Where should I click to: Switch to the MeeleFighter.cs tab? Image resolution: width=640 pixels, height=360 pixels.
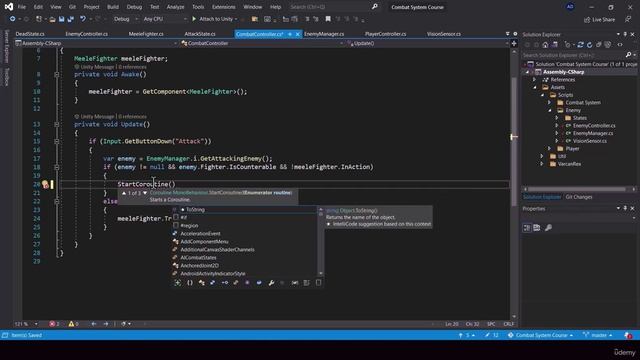tap(146, 34)
